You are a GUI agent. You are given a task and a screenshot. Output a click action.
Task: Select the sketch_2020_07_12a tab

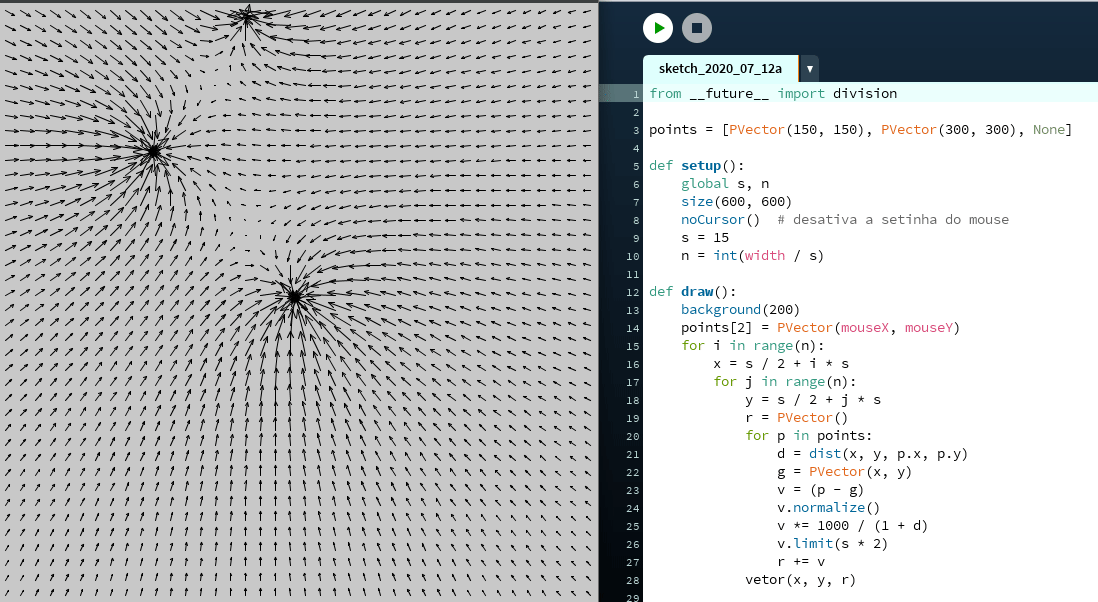pos(720,68)
